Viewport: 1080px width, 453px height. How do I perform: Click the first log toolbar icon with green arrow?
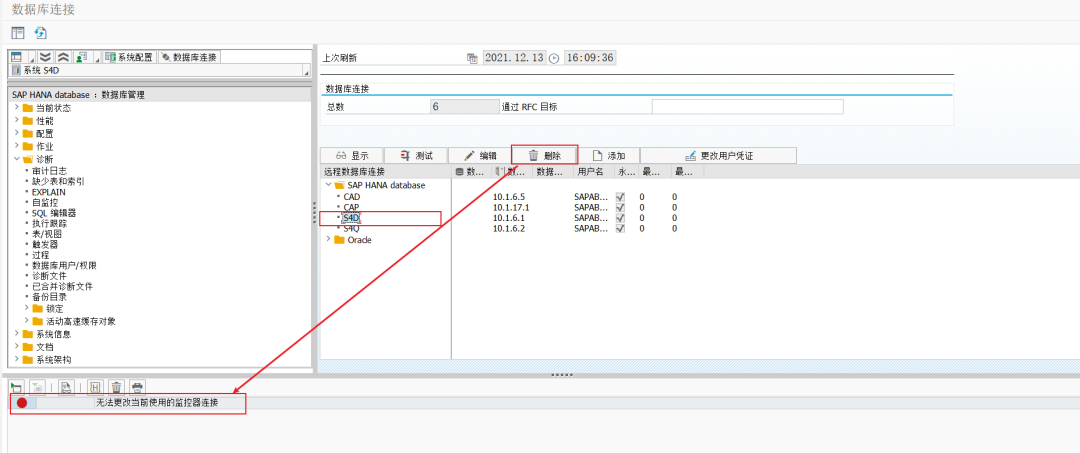pos(17,388)
